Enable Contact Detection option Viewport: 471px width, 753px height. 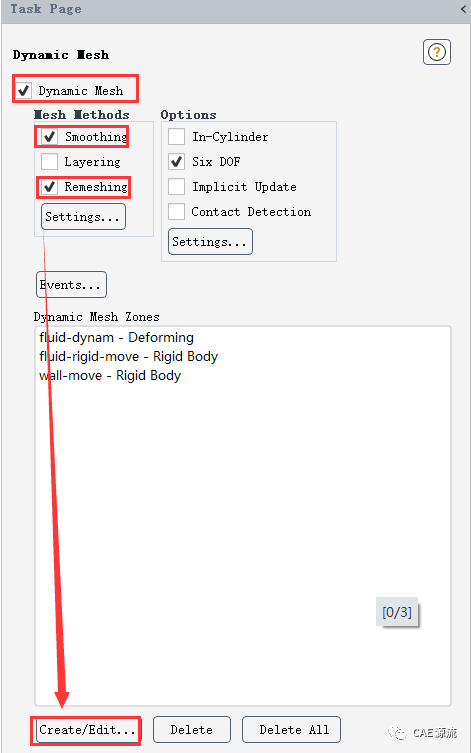(x=176, y=211)
